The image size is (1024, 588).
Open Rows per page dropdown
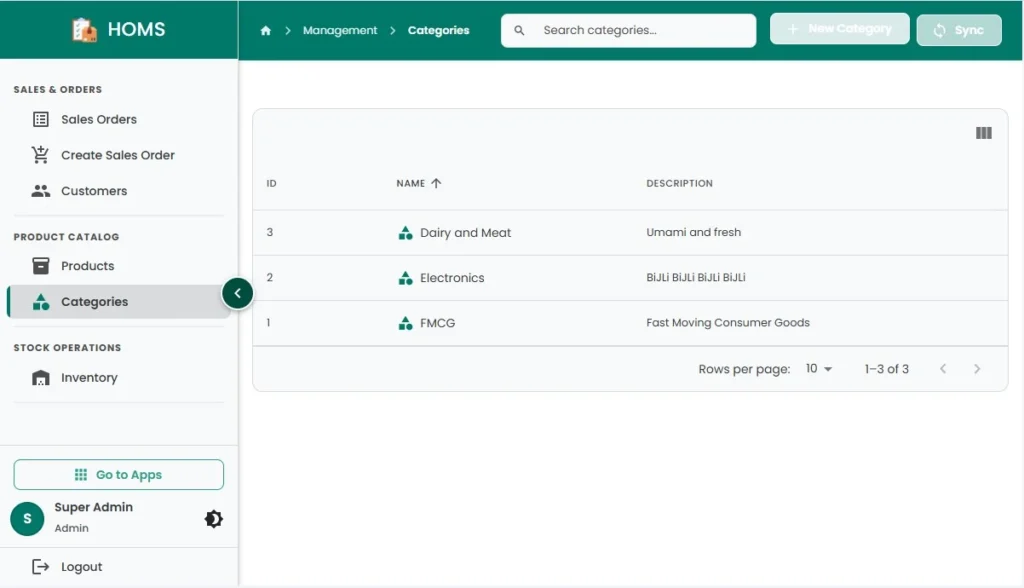pyautogui.click(x=819, y=369)
